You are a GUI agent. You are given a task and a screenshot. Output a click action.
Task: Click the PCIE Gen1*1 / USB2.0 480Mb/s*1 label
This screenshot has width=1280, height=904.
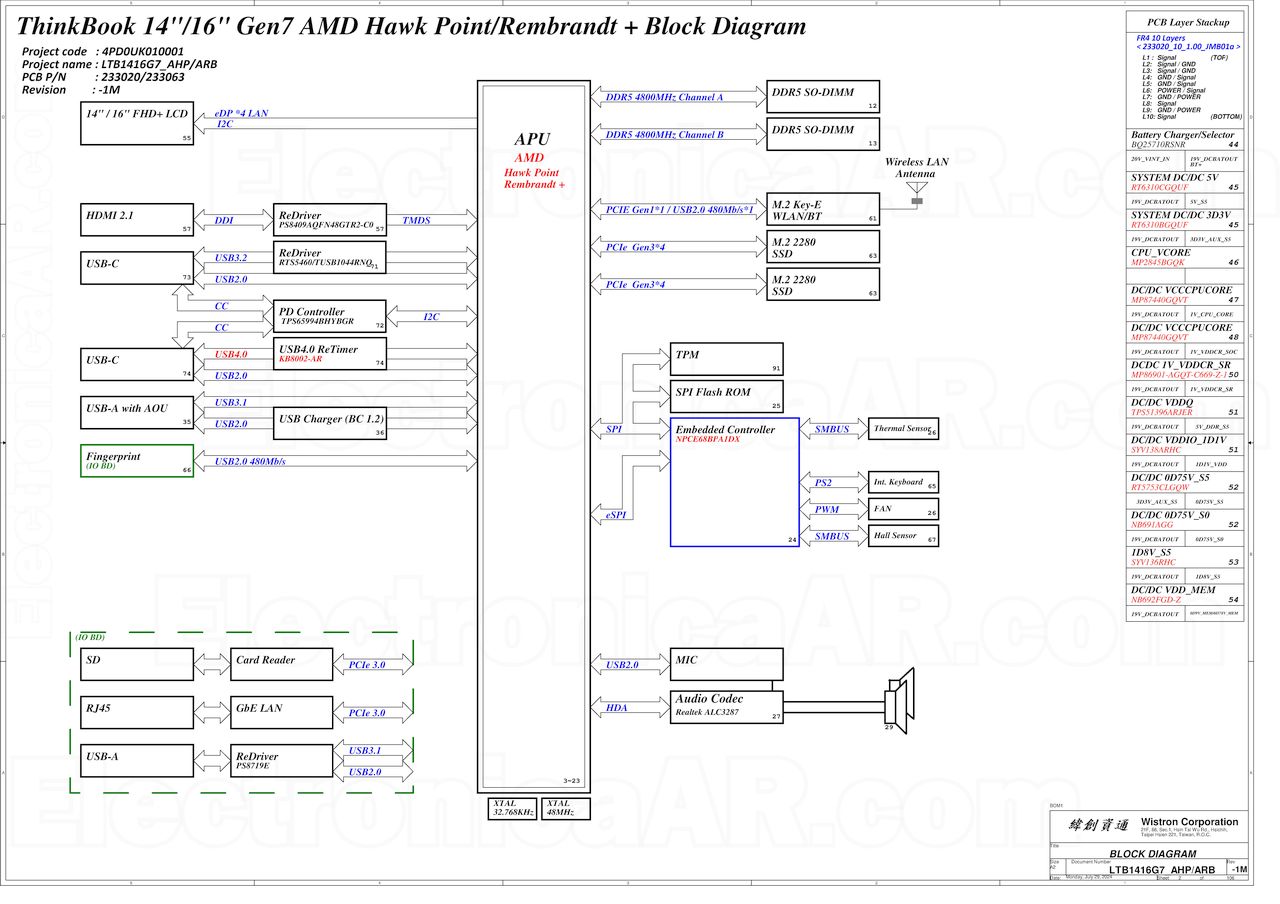680,209
